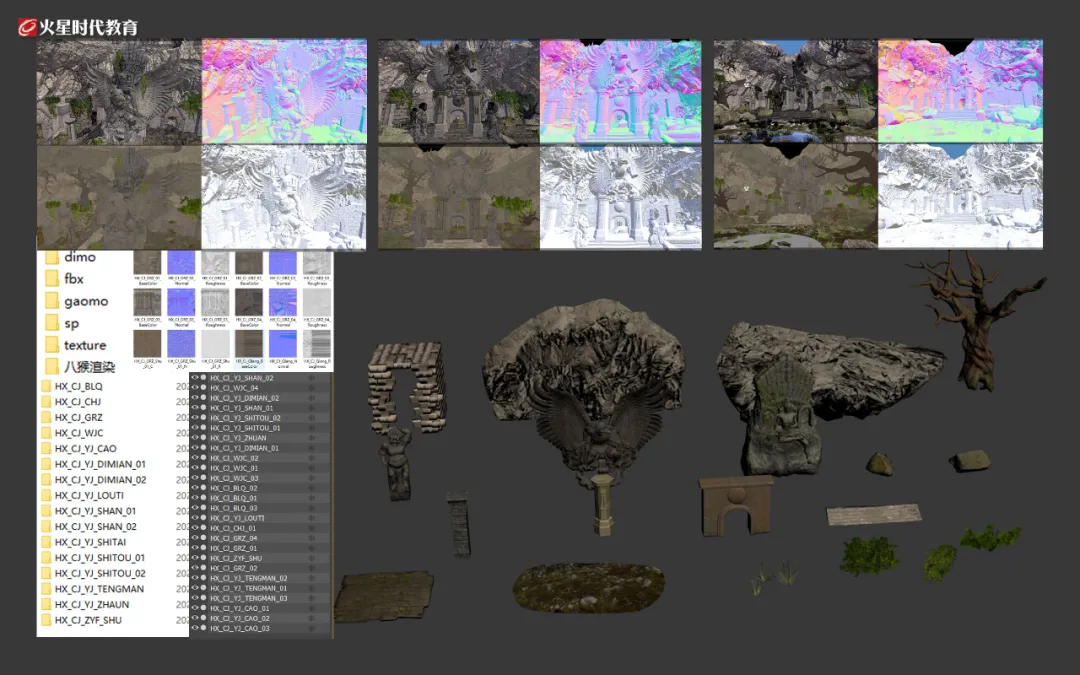Open the gaomo folder icon
Viewport: 1080px width, 675px height.
[x=51, y=301]
